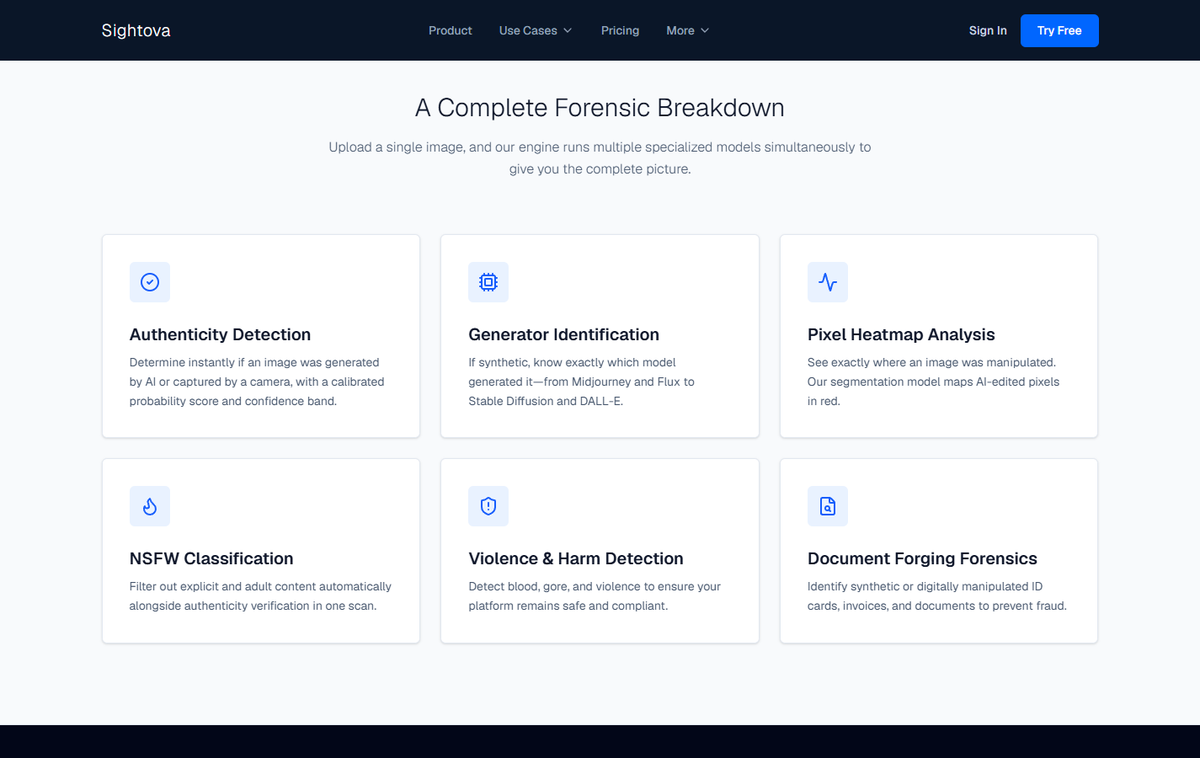Click the heading 'A Complete Forensic Breakdown'
Viewport: 1200px width, 758px height.
click(600, 108)
